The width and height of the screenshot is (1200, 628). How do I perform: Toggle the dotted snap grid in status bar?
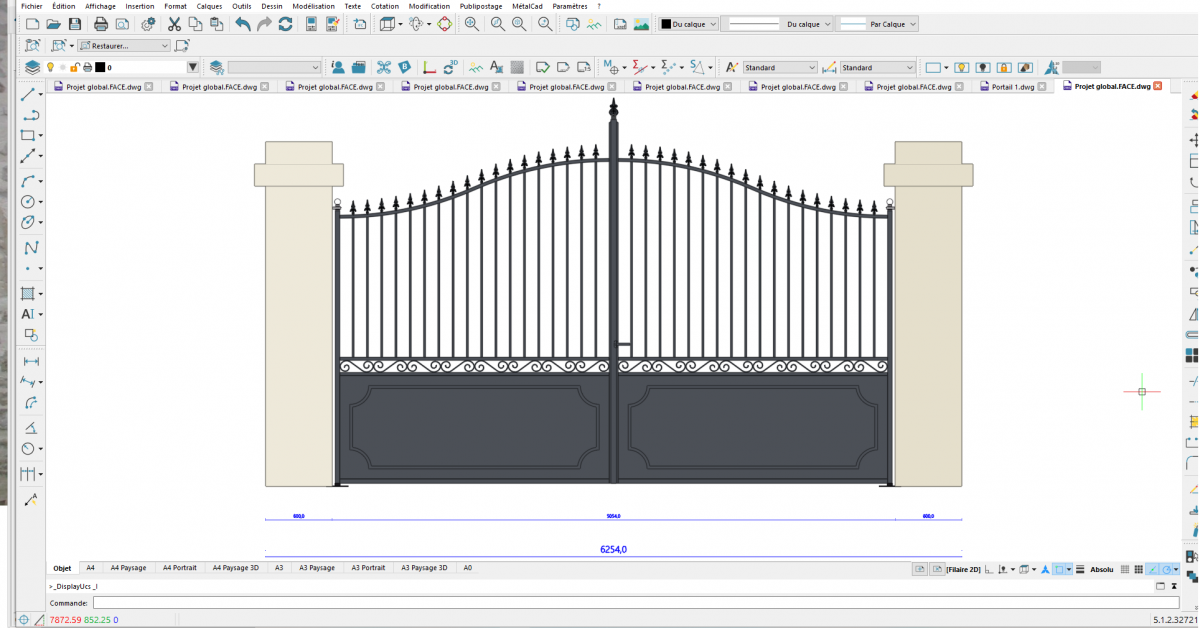point(1139,569)
